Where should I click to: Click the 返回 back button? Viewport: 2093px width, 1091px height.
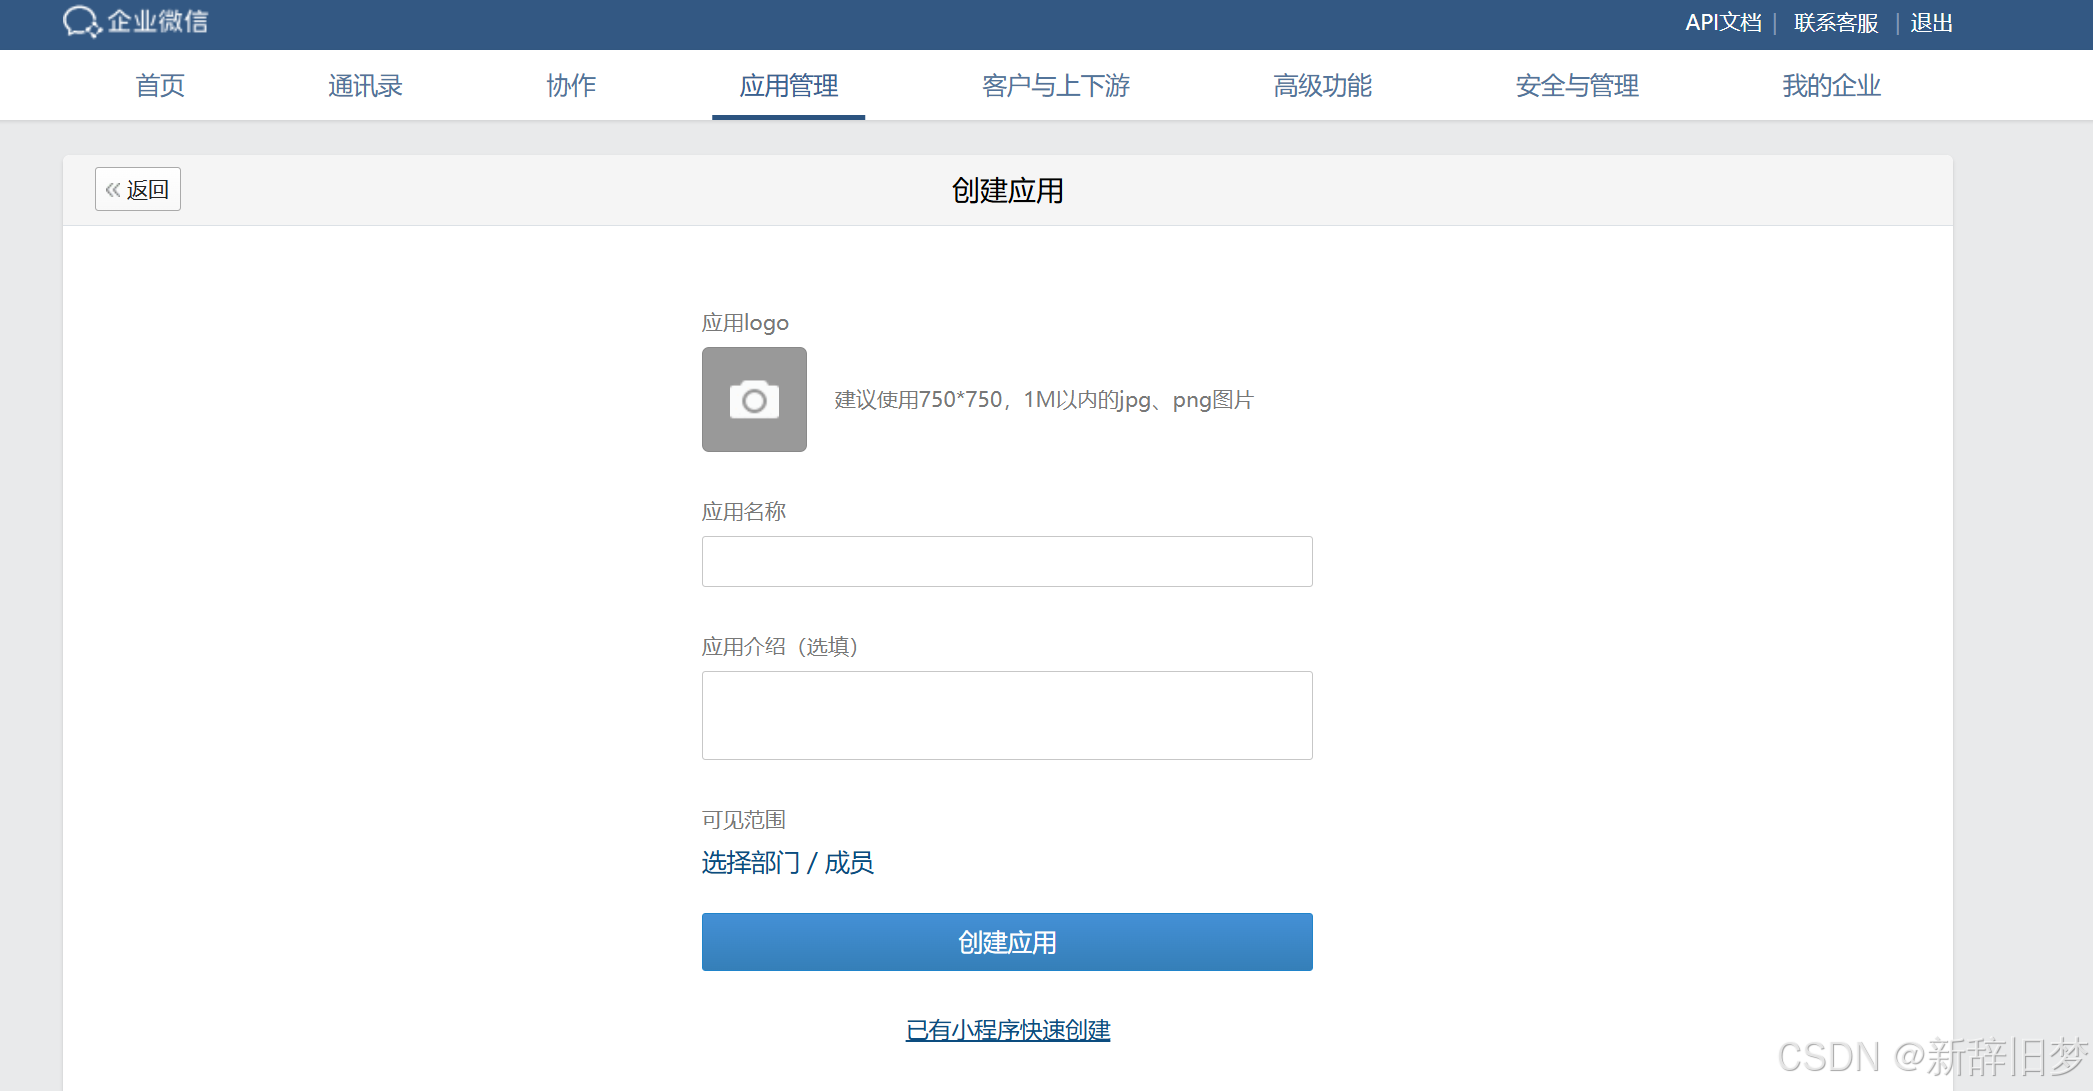click(x=138, y=189)
